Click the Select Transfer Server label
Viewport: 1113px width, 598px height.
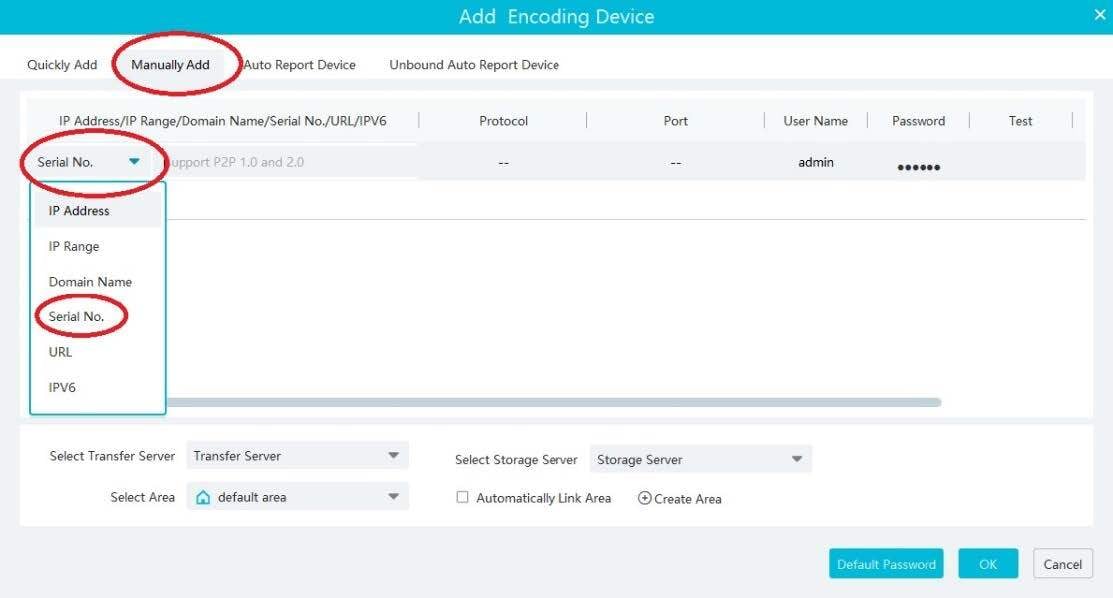click(112, 456)
